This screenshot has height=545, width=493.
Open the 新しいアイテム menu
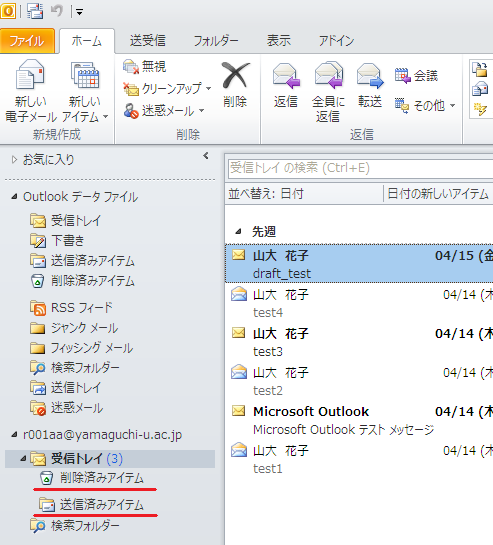85,91
